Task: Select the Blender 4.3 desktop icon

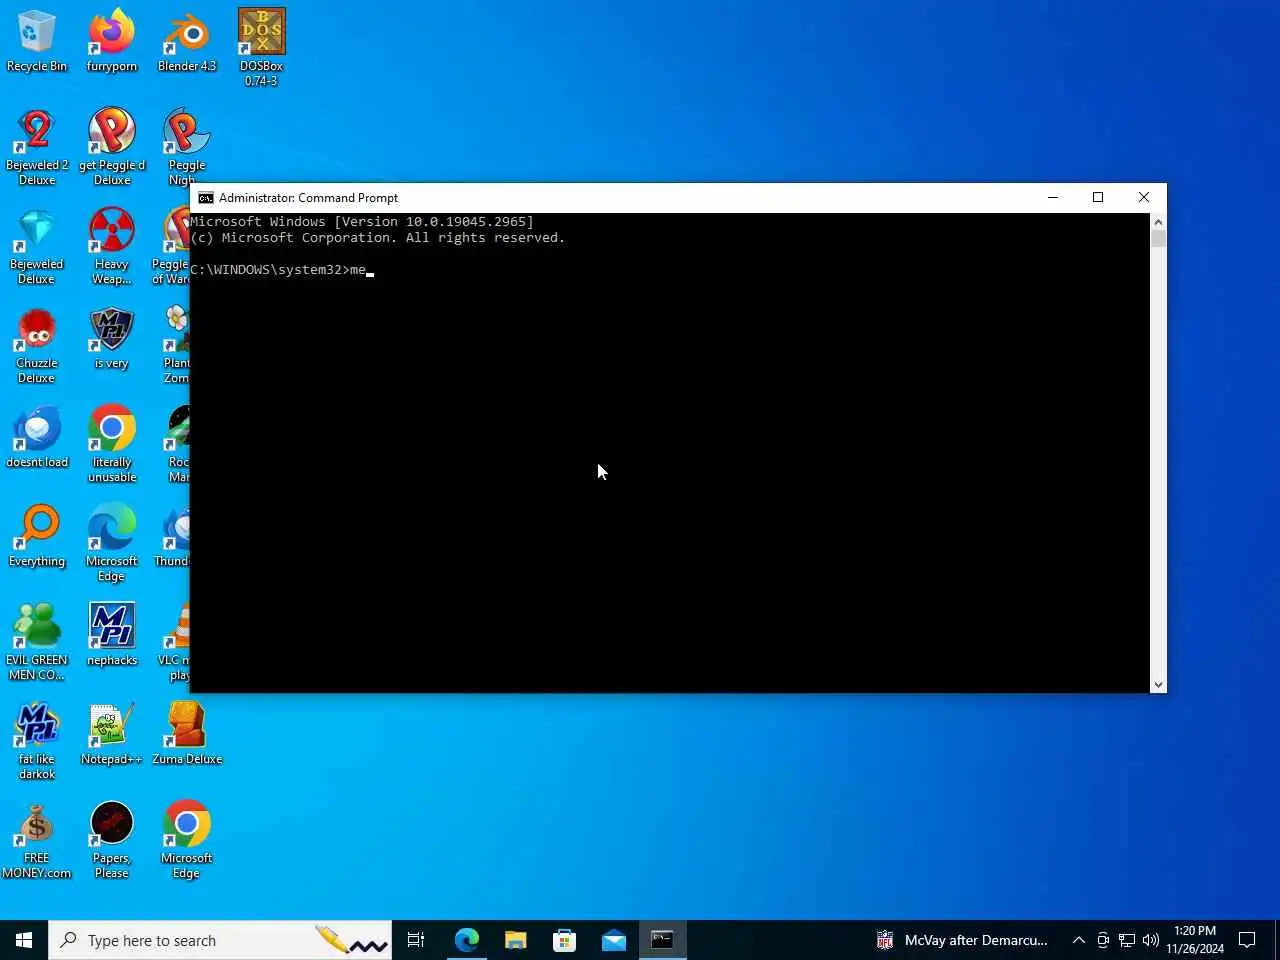Action: (187, 41)
